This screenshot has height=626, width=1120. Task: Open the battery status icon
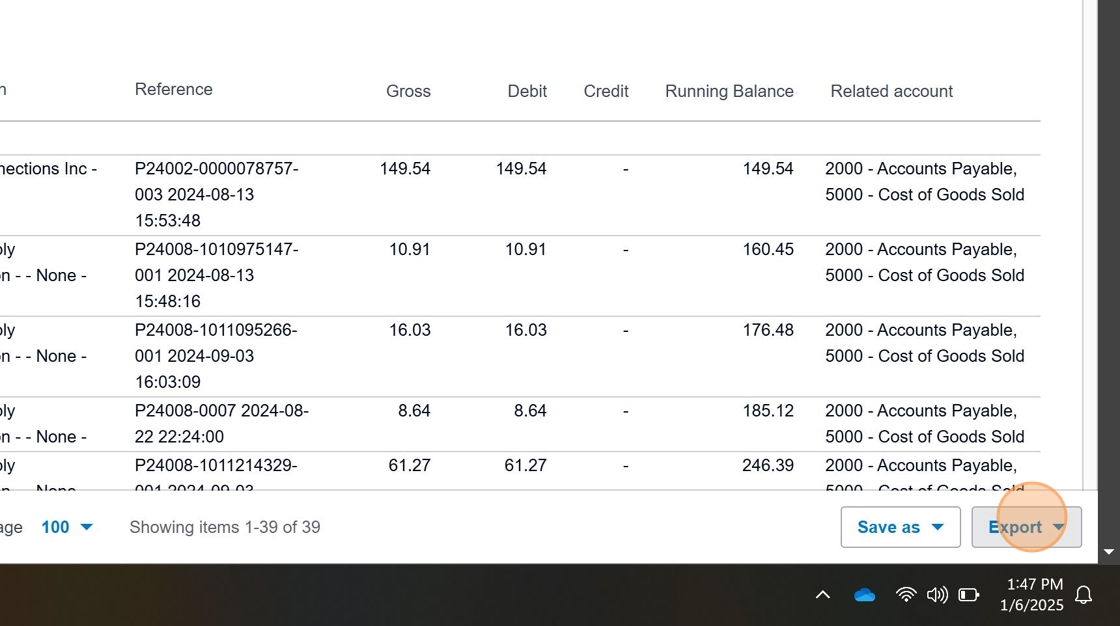(x=969, y=595)
